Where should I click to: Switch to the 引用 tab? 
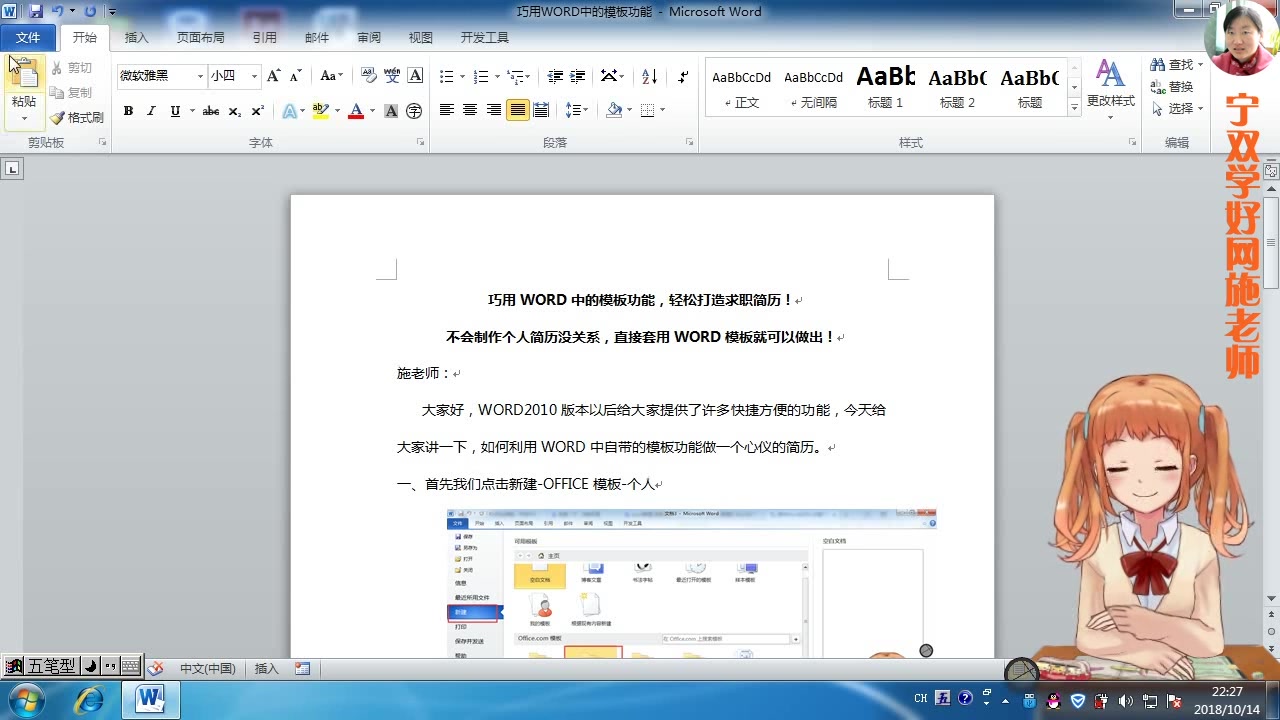point(265,38)
